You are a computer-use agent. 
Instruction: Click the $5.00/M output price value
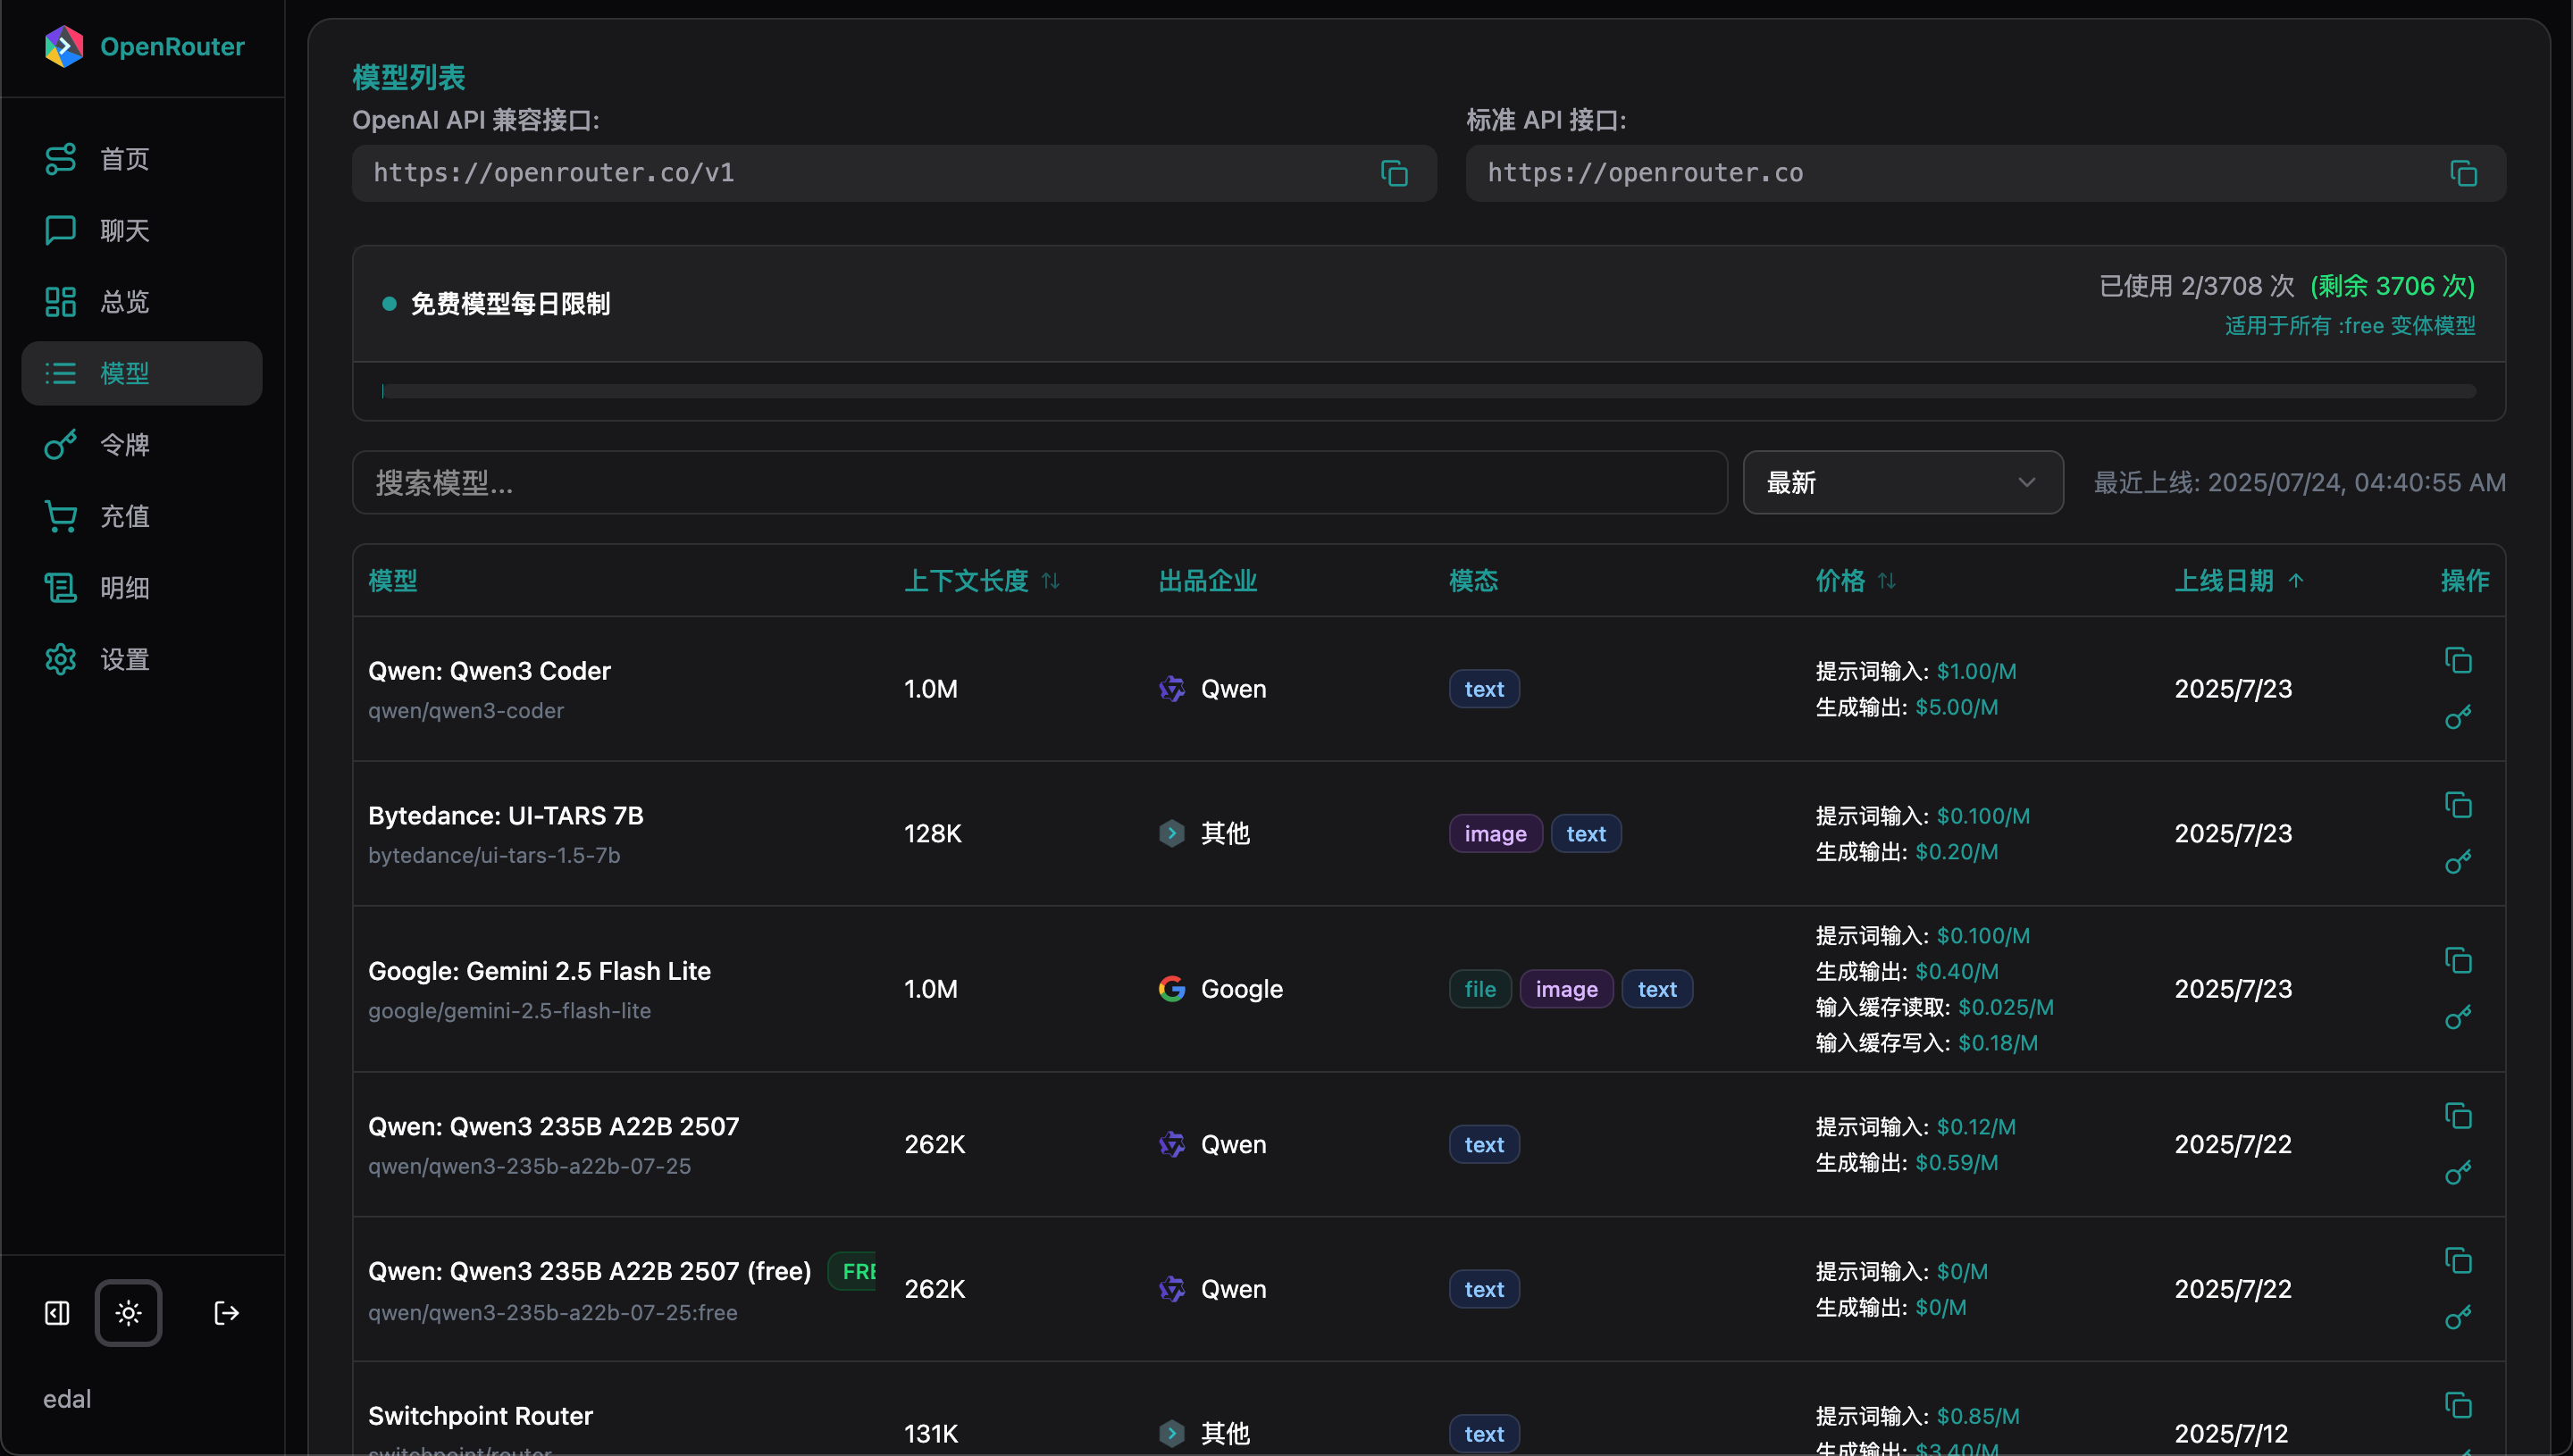[x=1956, y=707]
